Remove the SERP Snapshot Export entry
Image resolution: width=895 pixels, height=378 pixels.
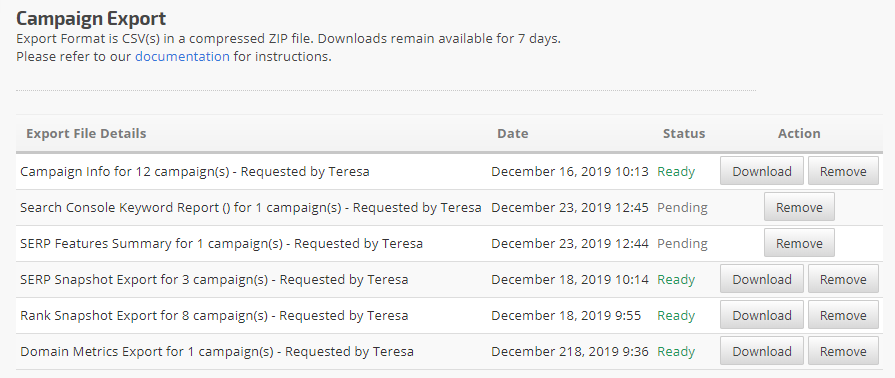(843, 279)
